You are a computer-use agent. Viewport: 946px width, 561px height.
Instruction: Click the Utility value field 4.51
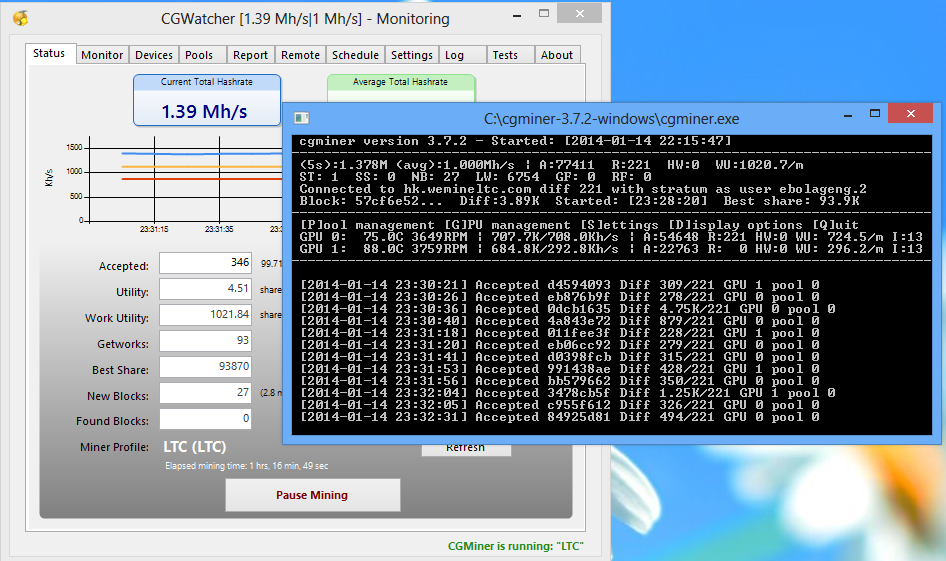coord(206,289)
